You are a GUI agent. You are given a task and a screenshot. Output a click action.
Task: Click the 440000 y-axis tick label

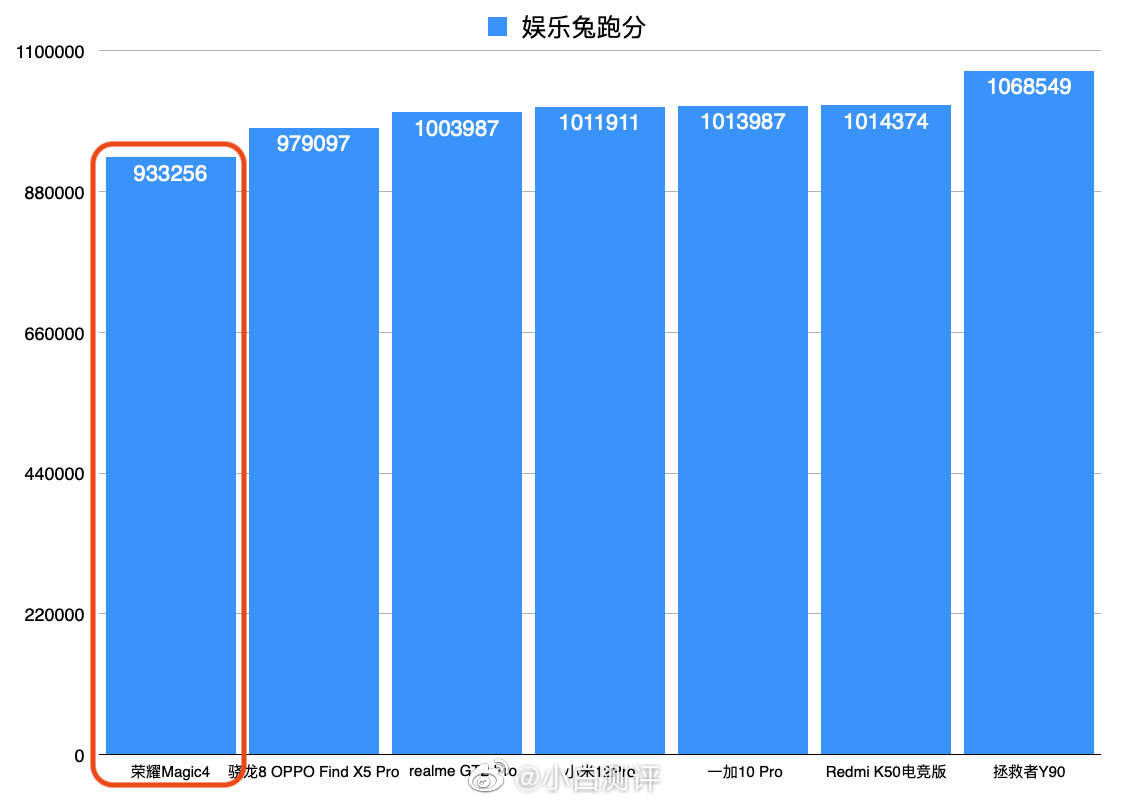pyautogui.click(x=54, y=474)
